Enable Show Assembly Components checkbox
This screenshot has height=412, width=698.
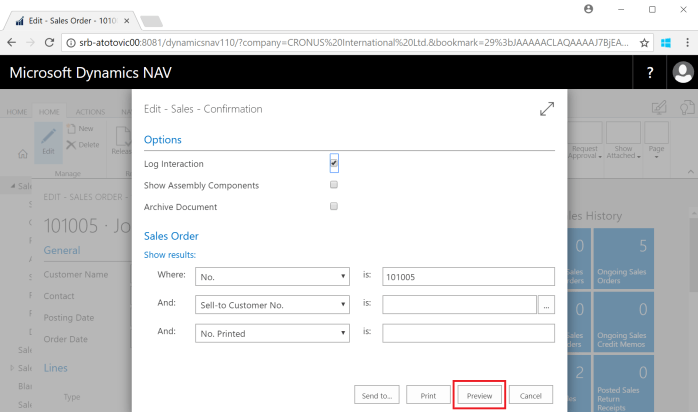334,185
